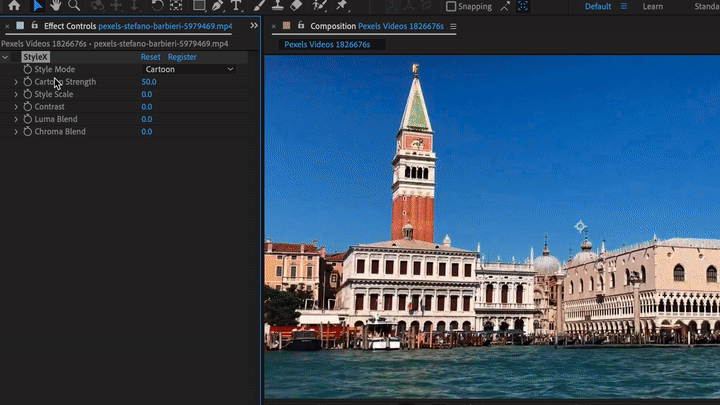Enable the Snapping checkbox
720x405 pixels.
[451, 6]
